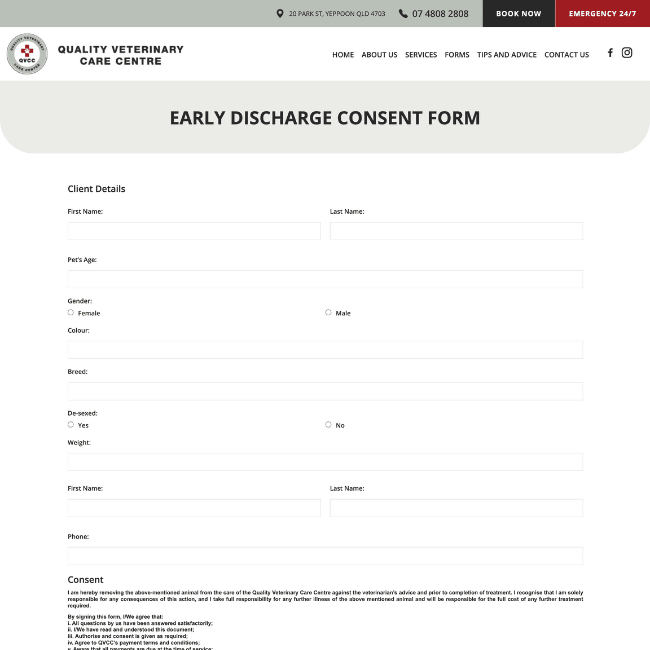Open the Contact Us page
Image resolution: width=650 pixels, height=650 pixels.
point(566,55)
